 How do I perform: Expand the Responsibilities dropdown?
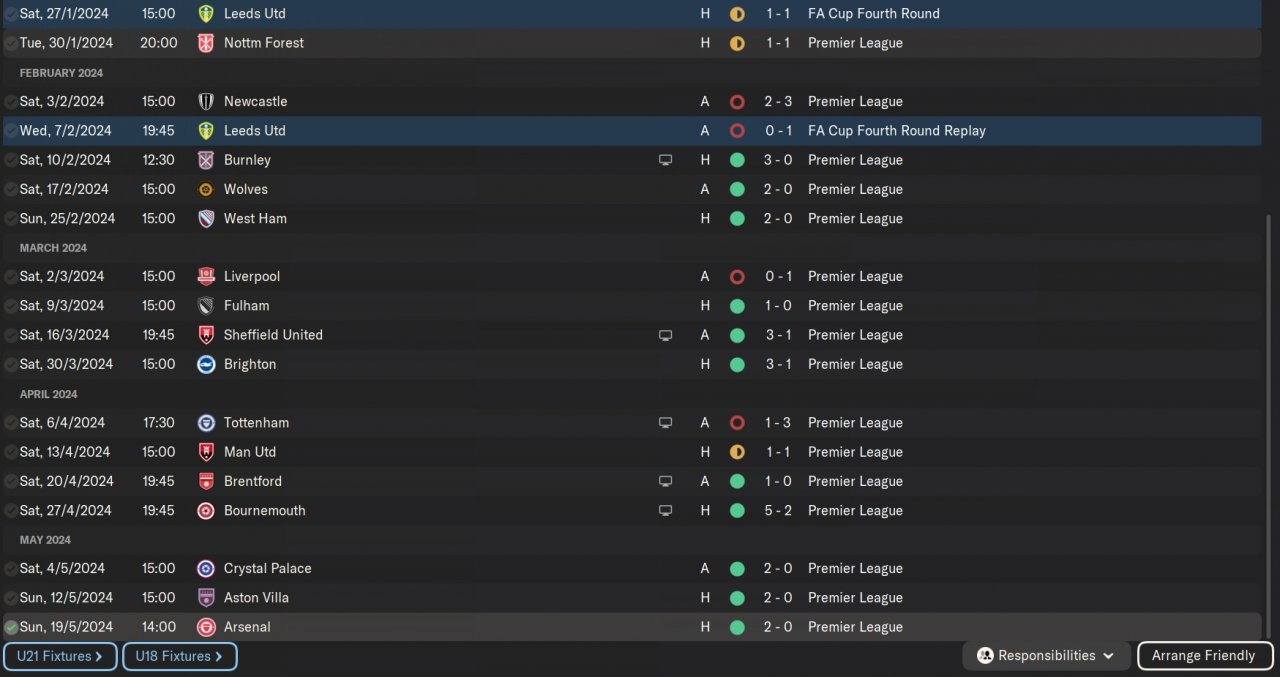point(1046,656)
